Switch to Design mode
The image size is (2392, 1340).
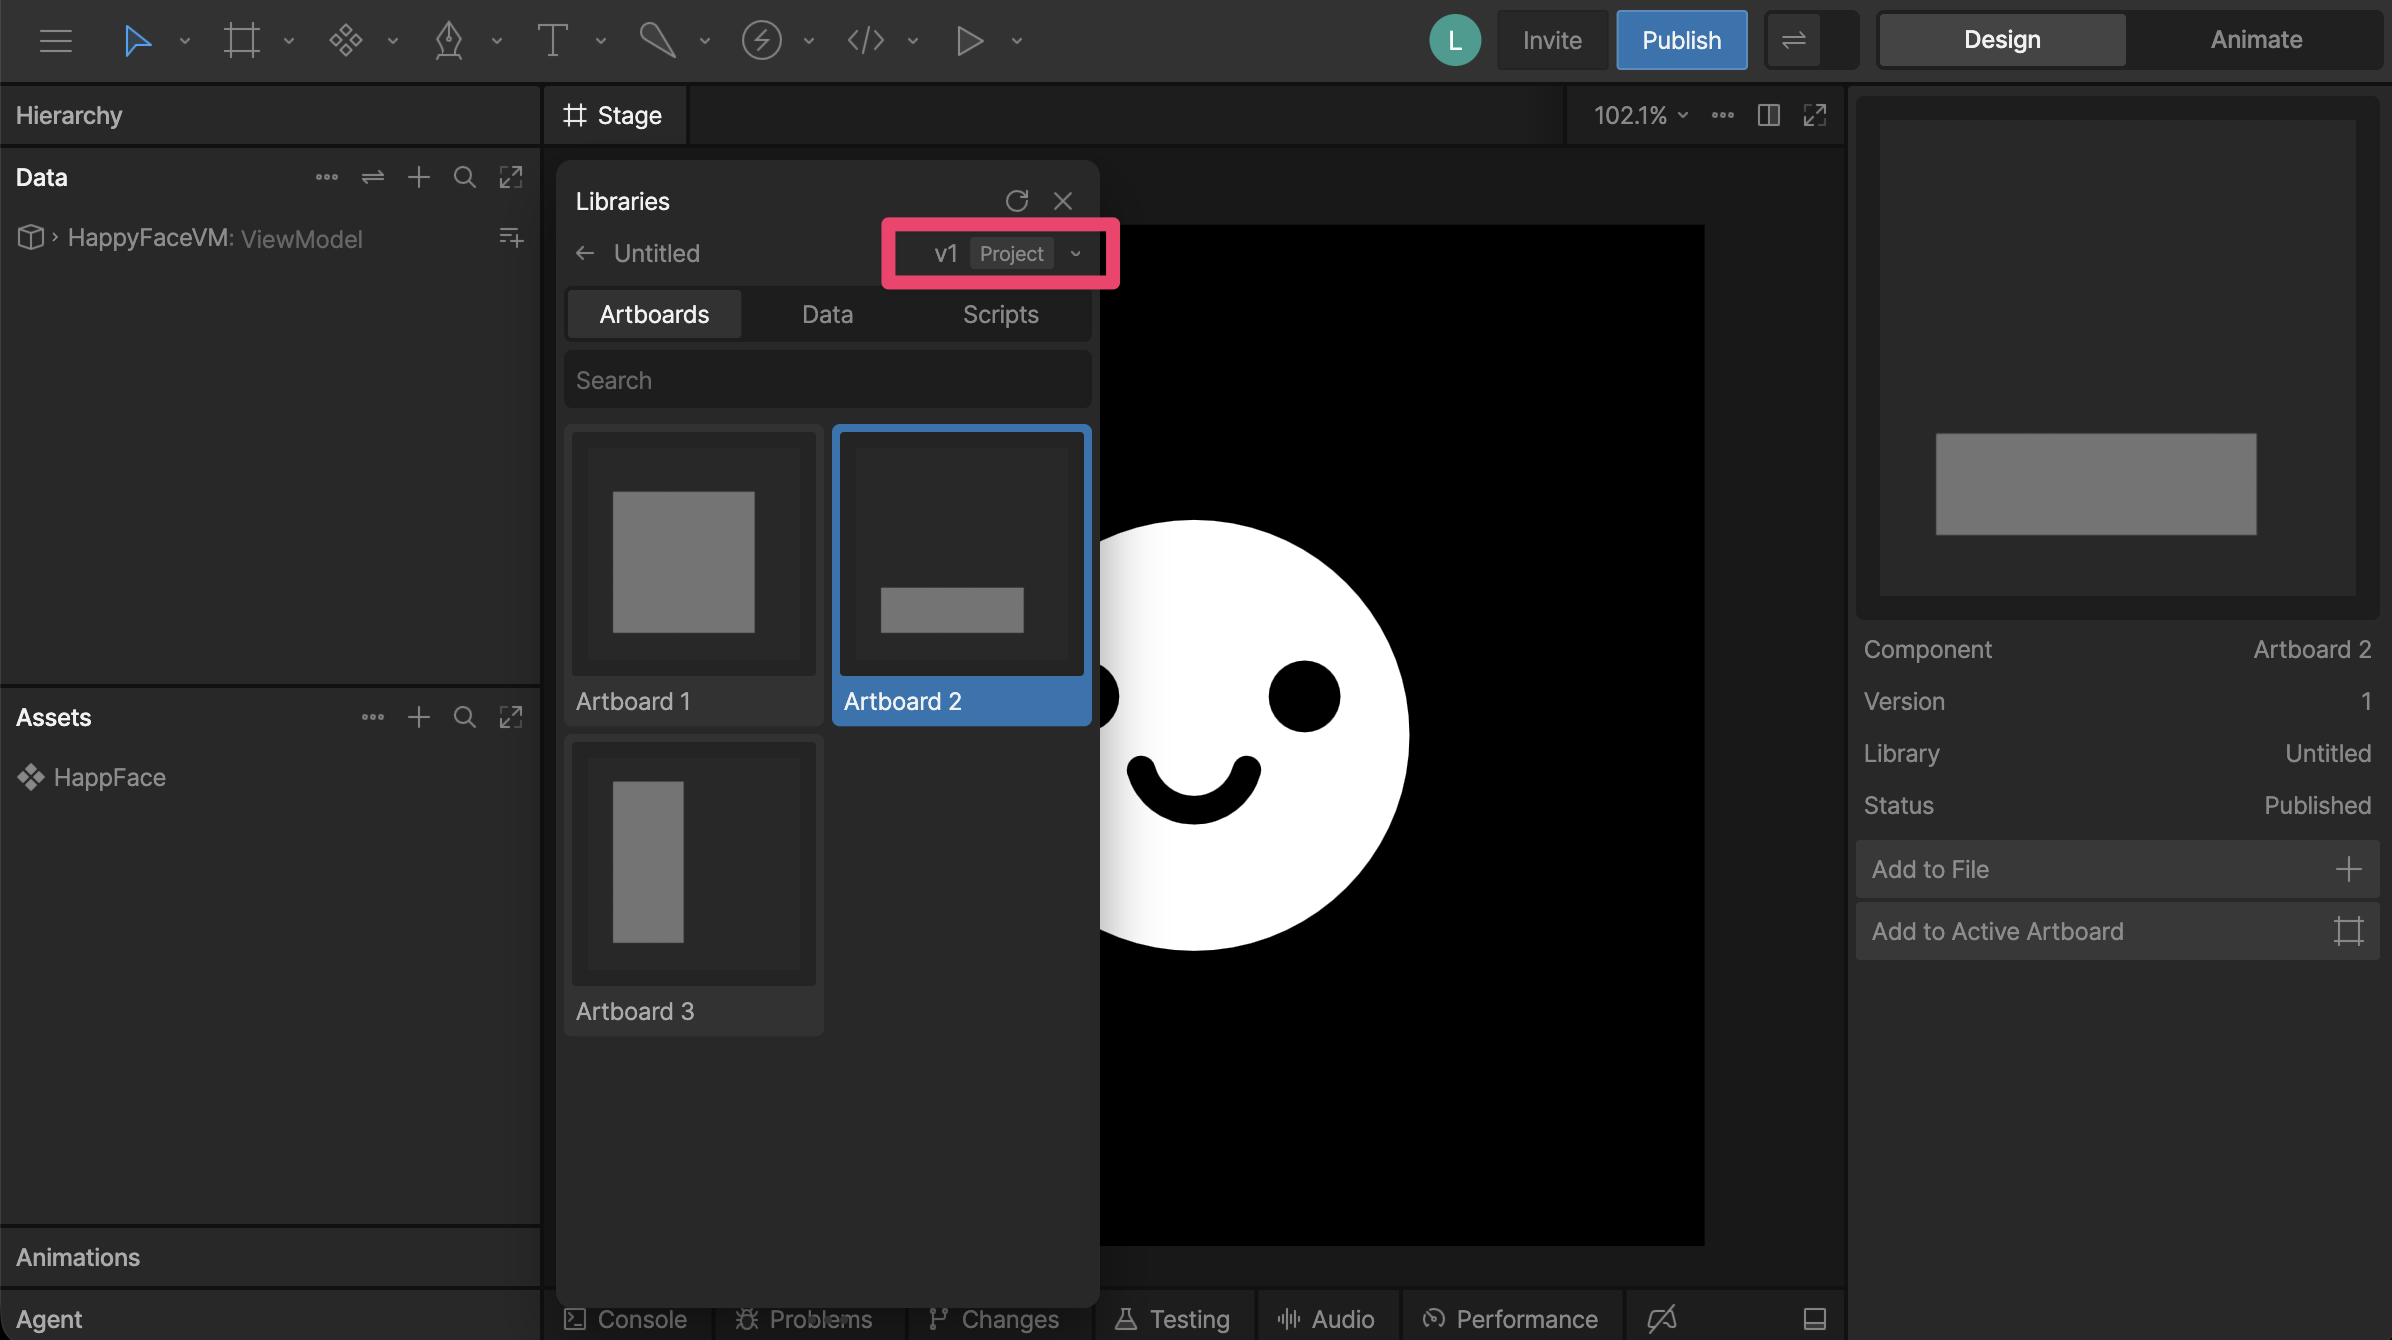tap(2002, 40)
